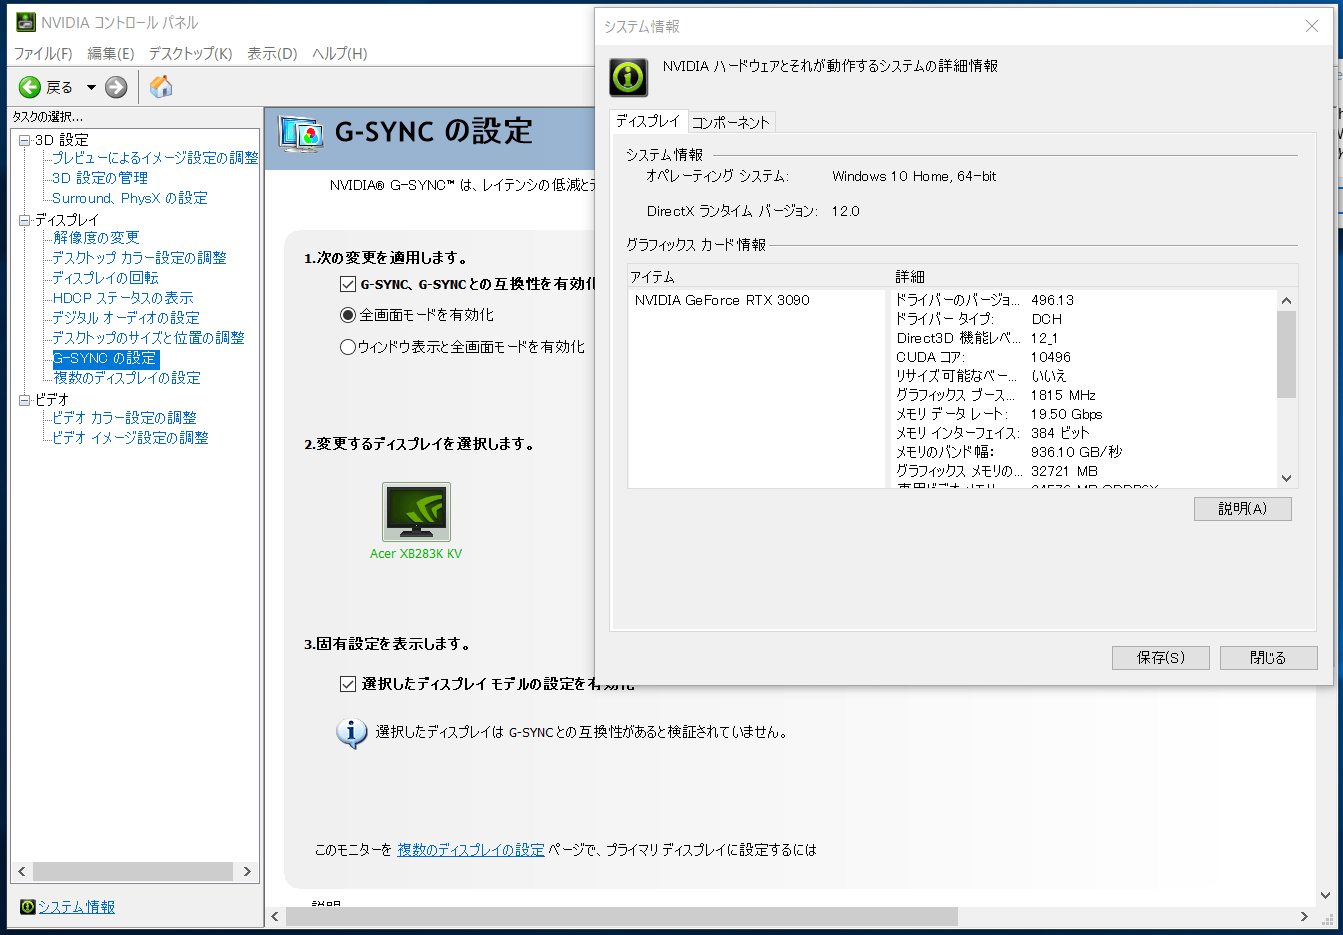Click the 説明(A) button

point(1243,509)
